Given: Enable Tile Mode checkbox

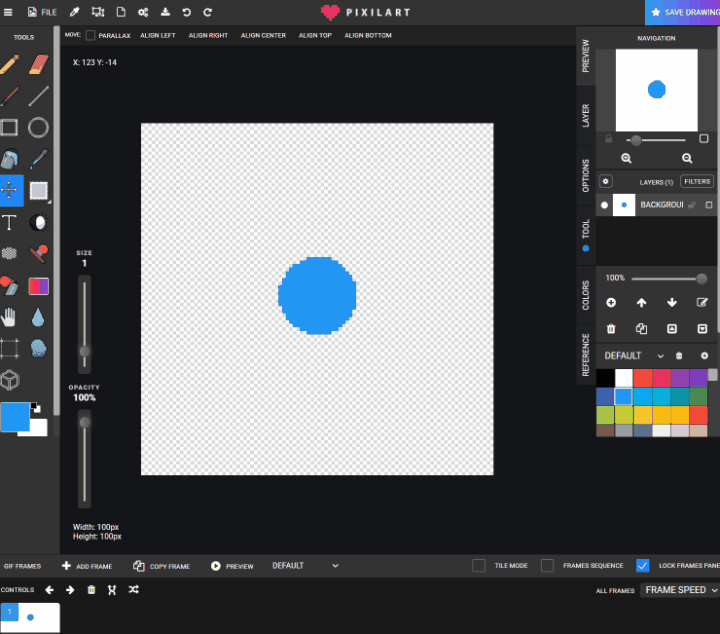Looking at the screenshot, I should pos(478,566).
